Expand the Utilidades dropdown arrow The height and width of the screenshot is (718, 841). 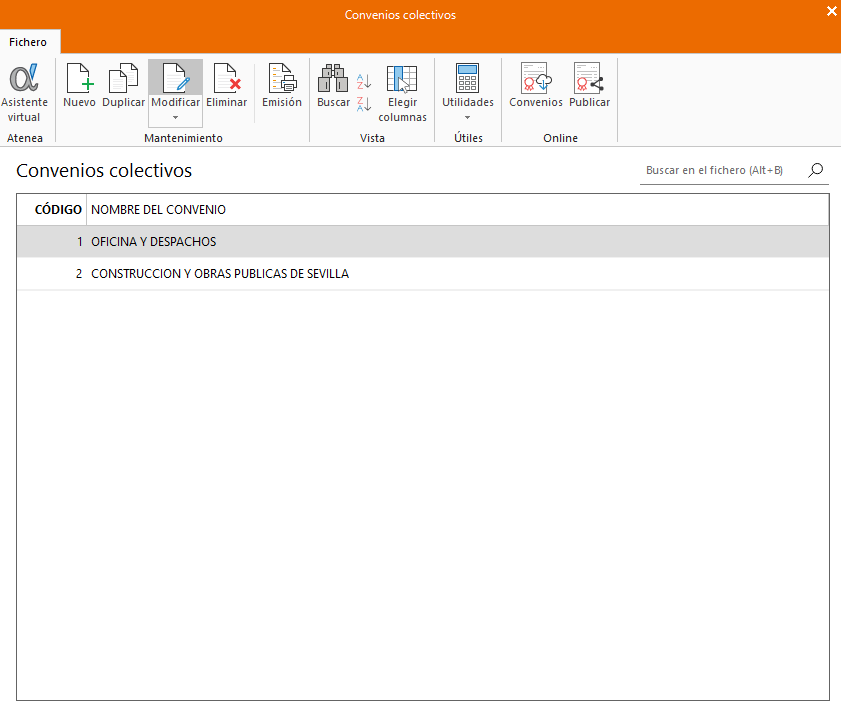click(467, 117)
